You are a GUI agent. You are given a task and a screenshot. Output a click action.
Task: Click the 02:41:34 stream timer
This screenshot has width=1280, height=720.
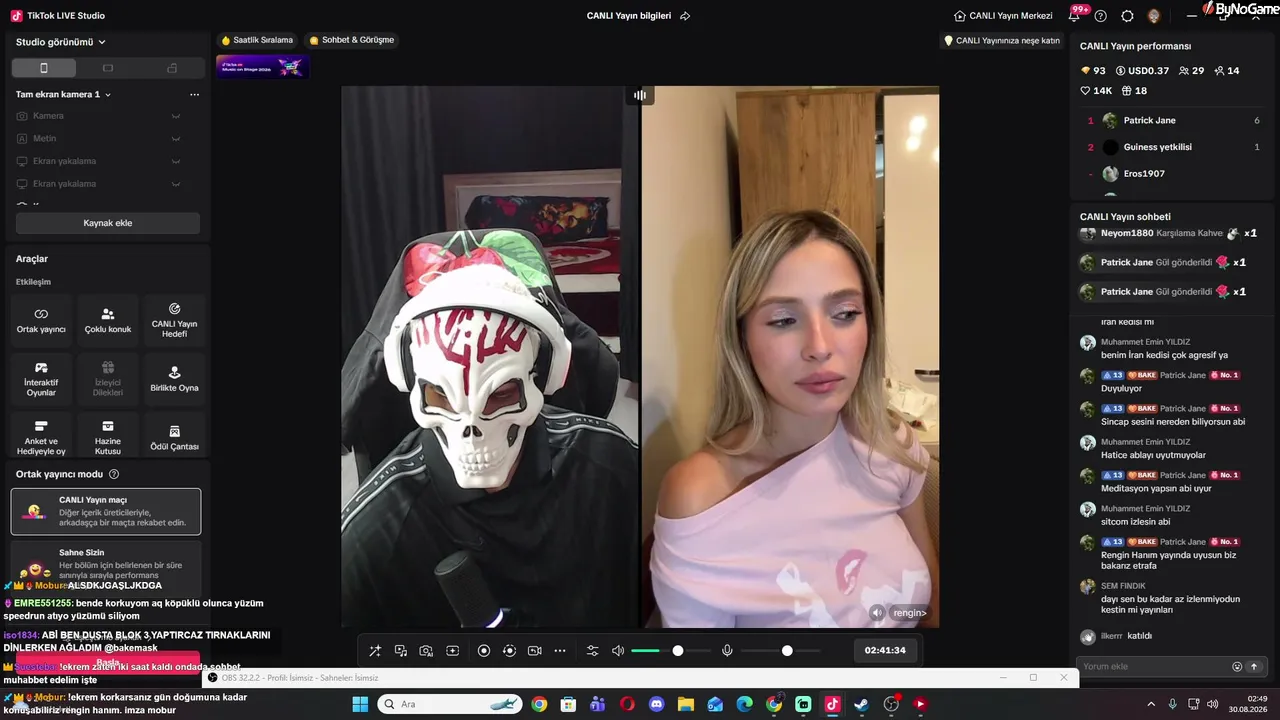click(885, 651)
